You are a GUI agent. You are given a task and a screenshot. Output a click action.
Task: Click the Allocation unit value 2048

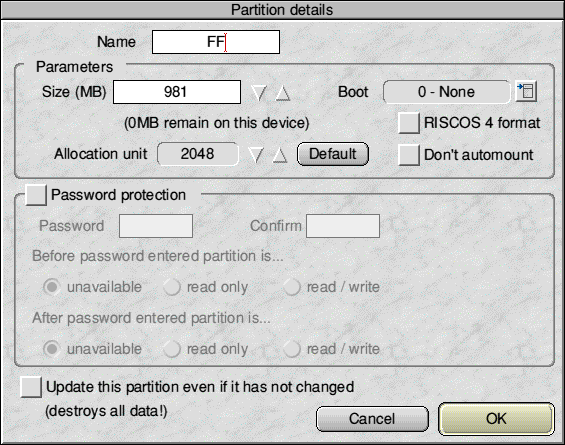coord(198,154)
